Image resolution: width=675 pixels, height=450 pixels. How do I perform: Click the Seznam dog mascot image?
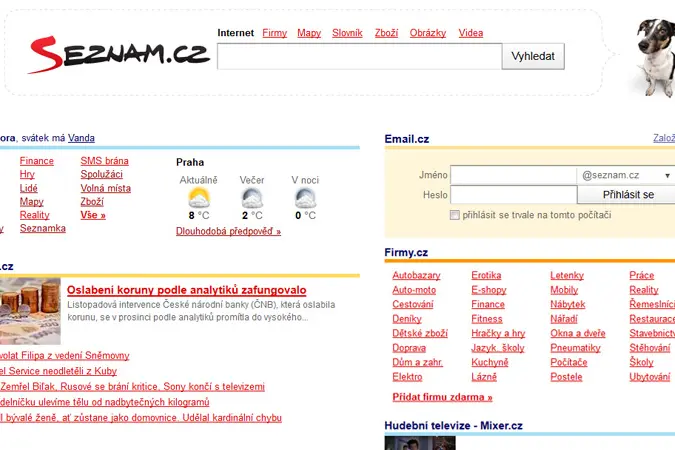pyautogui.click(x=655, y=57)
